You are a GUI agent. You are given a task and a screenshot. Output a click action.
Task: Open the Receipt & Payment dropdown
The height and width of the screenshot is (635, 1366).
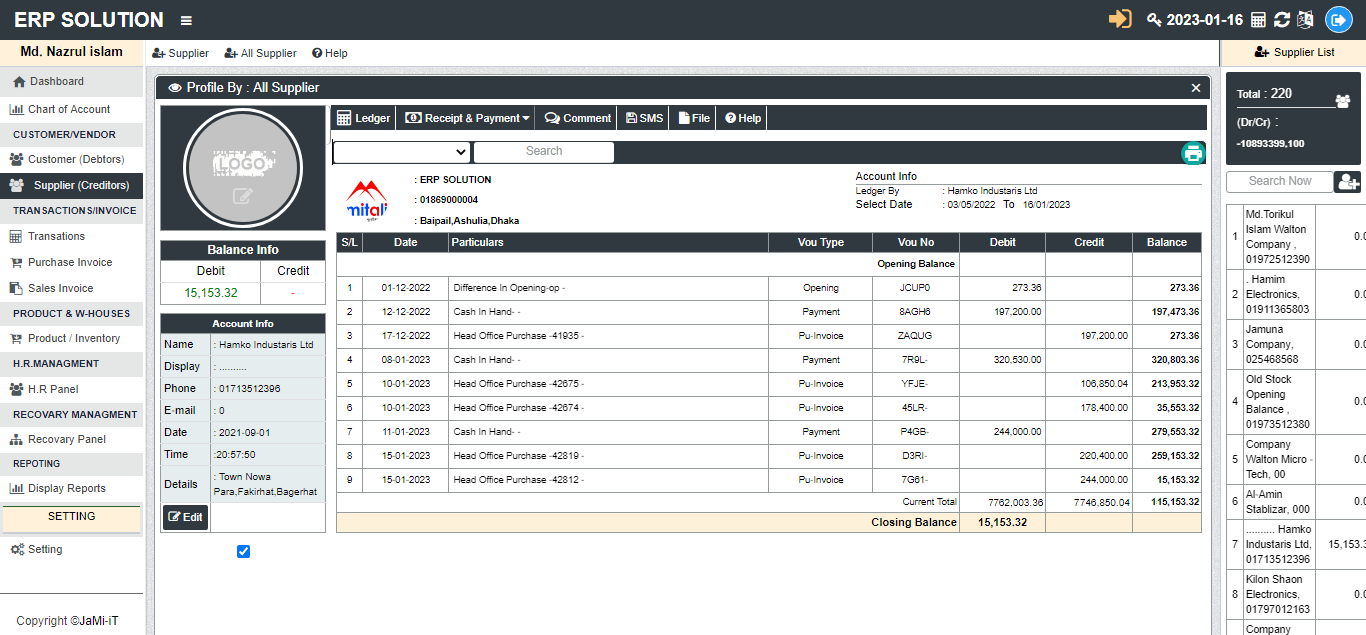click(x=467, y=118)
